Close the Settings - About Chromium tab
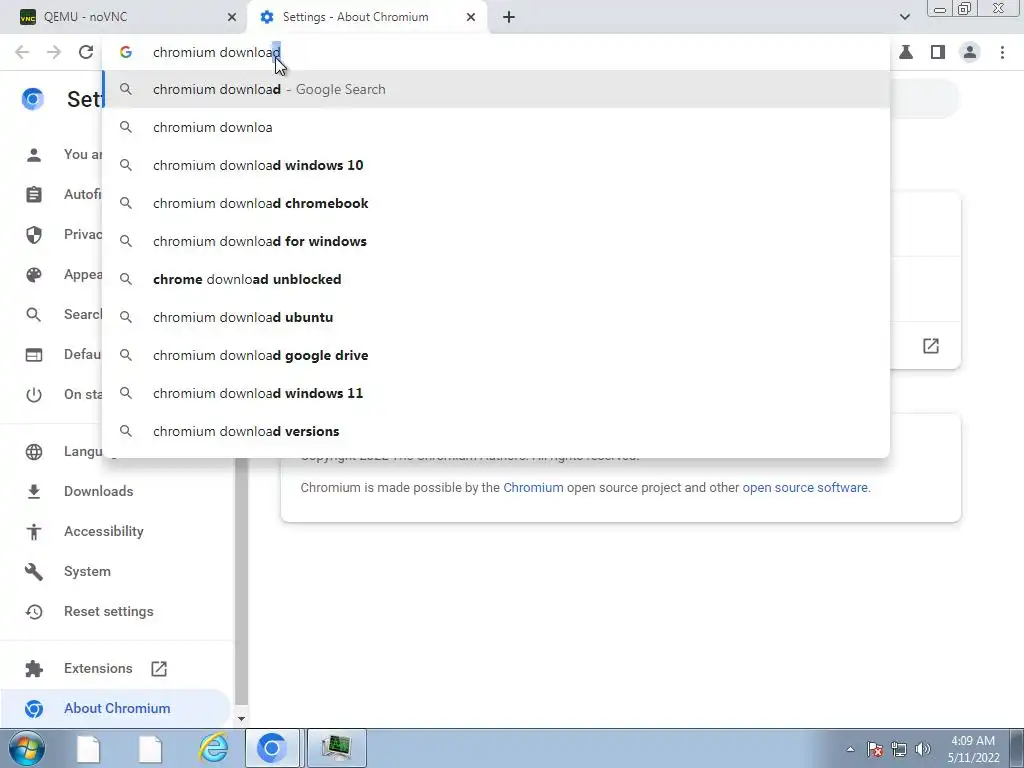 [471, 17]
